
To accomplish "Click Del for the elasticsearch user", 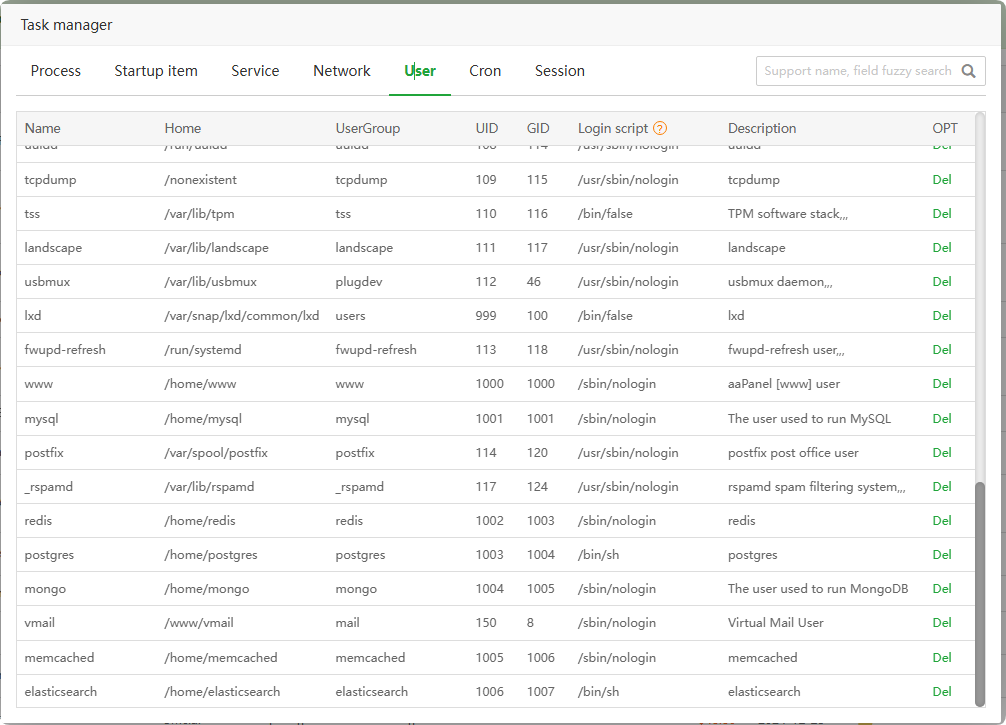I will 942,691.
